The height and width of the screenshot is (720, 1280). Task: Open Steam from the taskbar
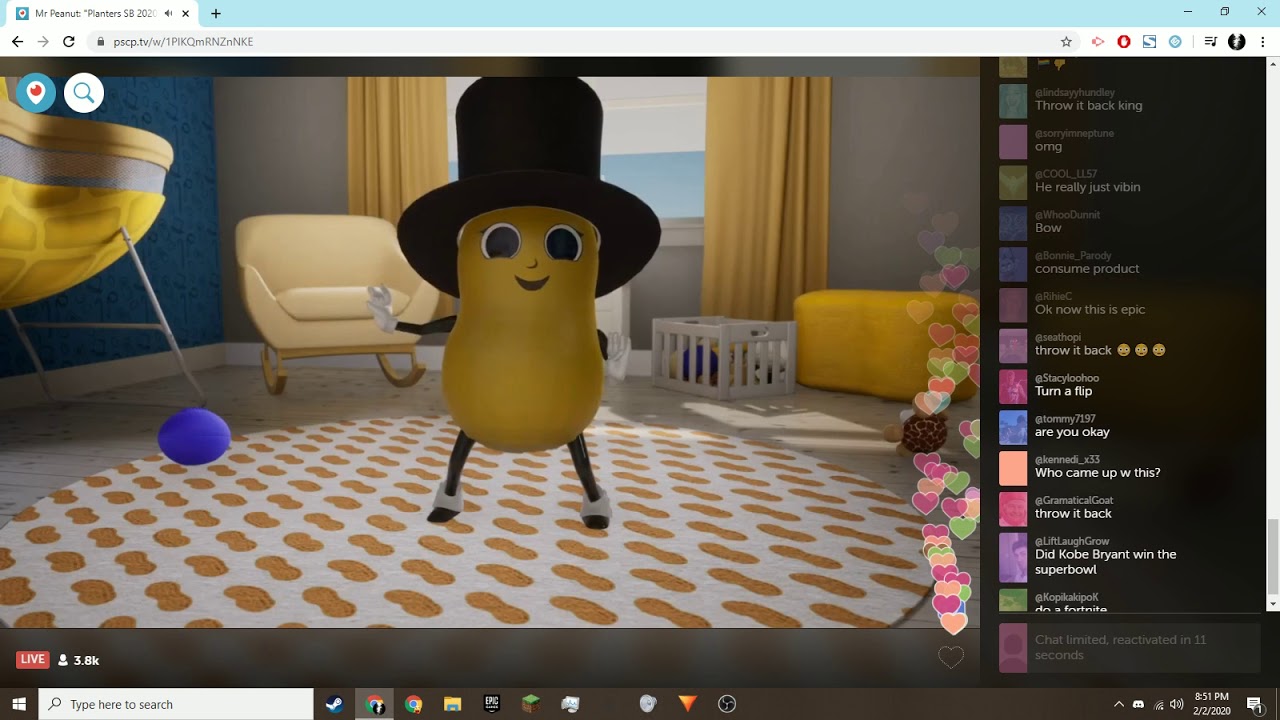coord(334,704)
